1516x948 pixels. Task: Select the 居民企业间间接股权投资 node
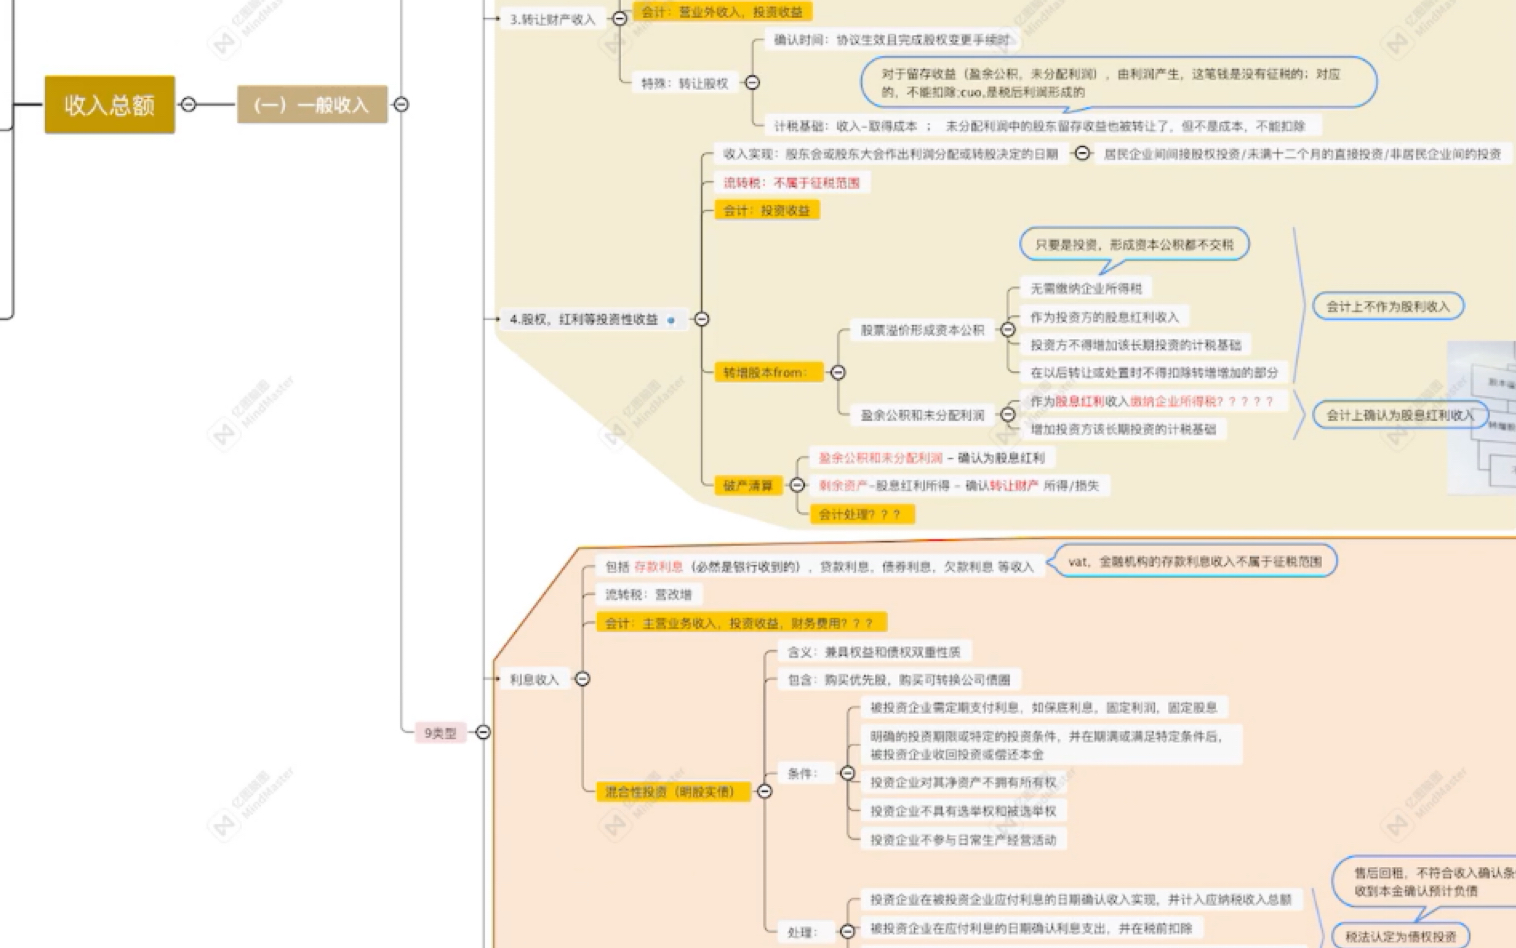[1302, 154]
